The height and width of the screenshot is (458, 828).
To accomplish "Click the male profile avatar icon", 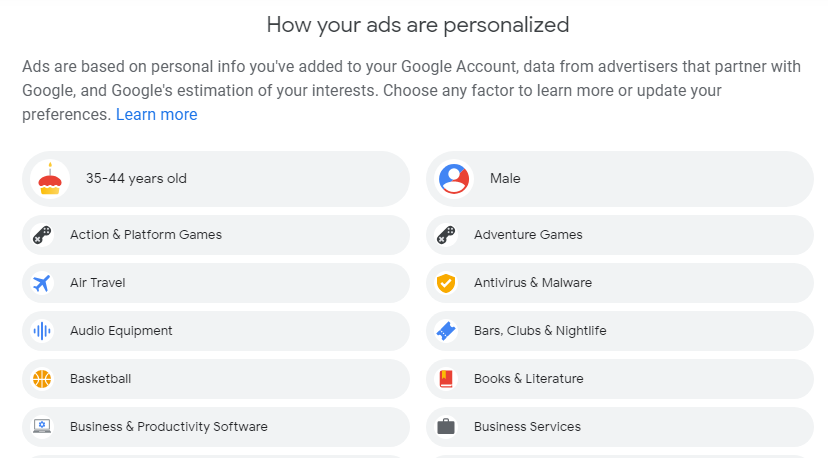I will click(x=454, y=179).
